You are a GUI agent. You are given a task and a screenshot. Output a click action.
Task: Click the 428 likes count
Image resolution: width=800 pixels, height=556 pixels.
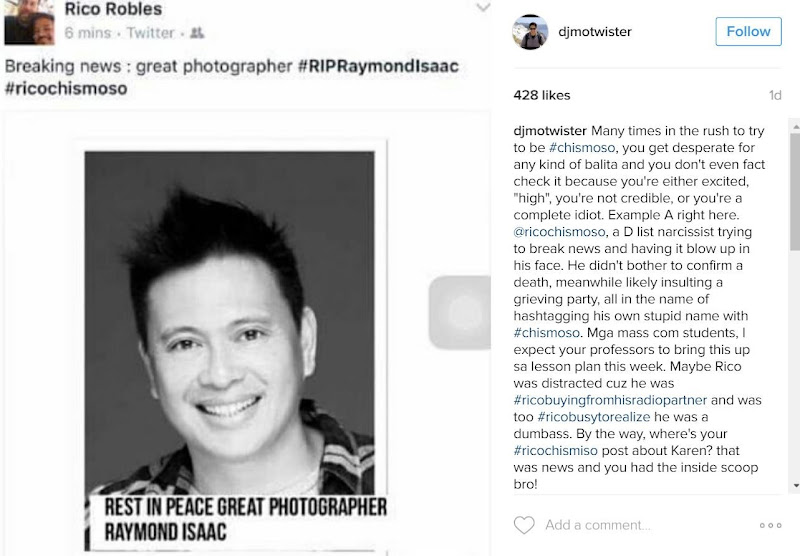click(x=542, y=95)
